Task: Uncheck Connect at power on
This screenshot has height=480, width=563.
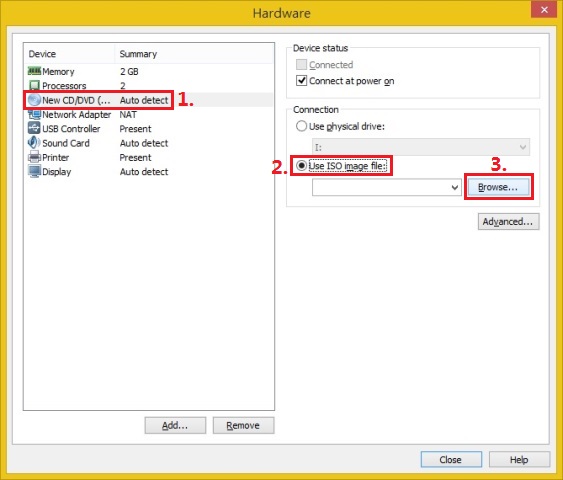Action: point(301,81)
